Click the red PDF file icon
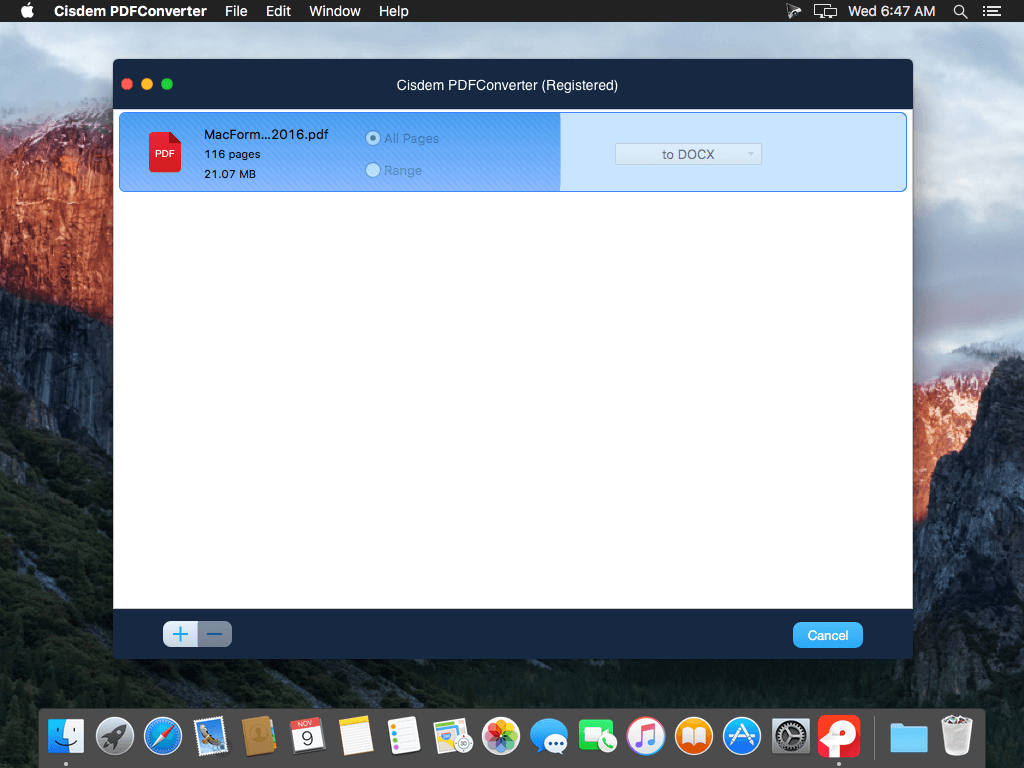Viewport: 1024px width, 768px height. click(165, 152)
